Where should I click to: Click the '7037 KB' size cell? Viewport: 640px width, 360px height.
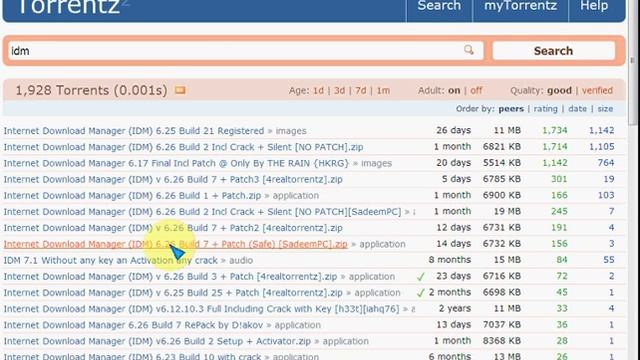[502, 324]
